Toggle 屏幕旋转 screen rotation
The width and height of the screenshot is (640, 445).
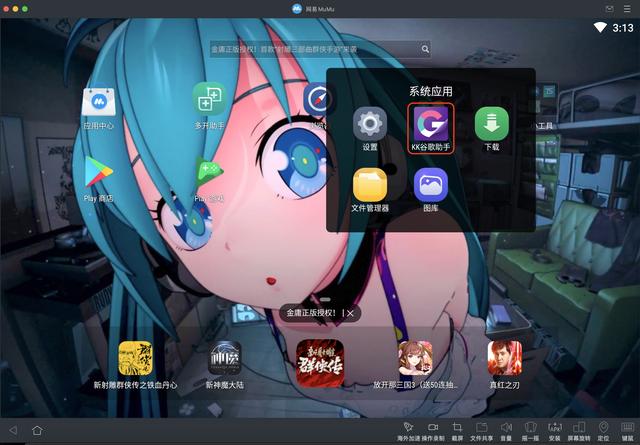tap(579, 431)
